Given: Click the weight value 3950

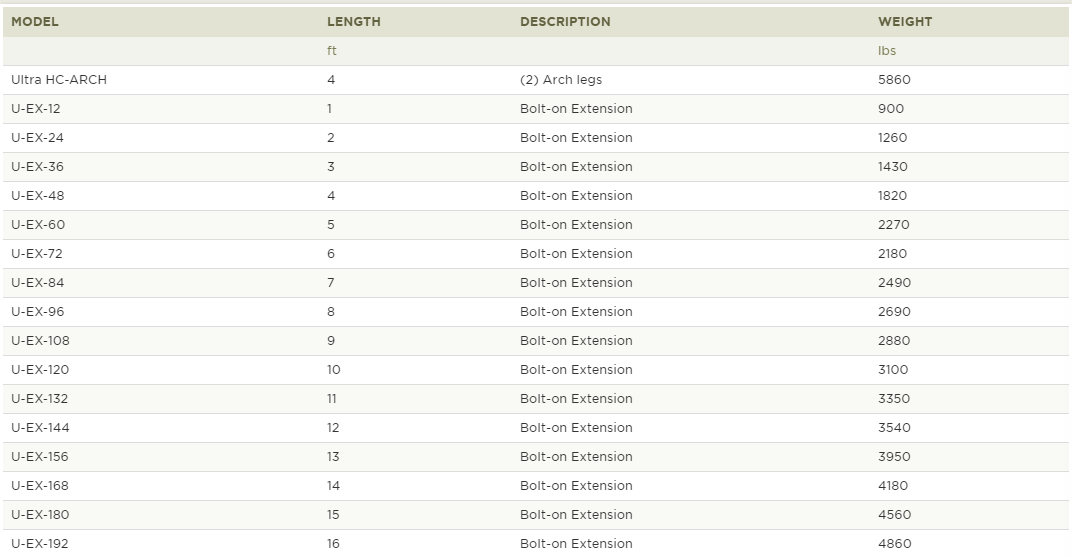Looking at the screenshot, I should pos(894,457).
